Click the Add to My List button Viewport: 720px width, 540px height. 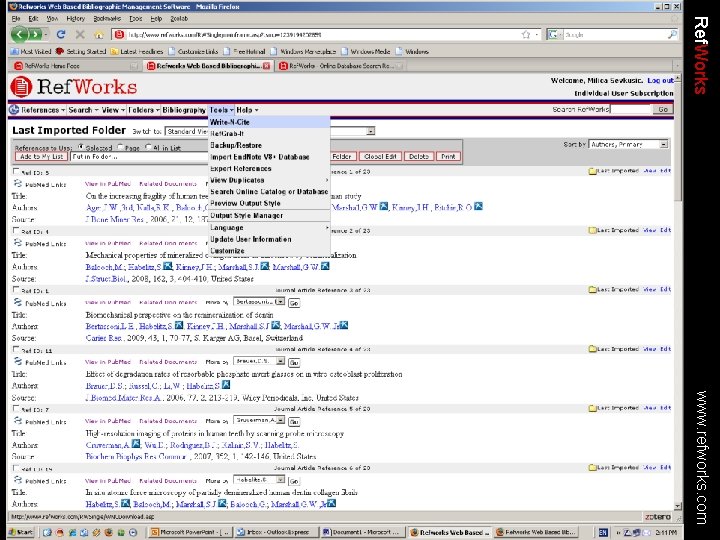41,157
